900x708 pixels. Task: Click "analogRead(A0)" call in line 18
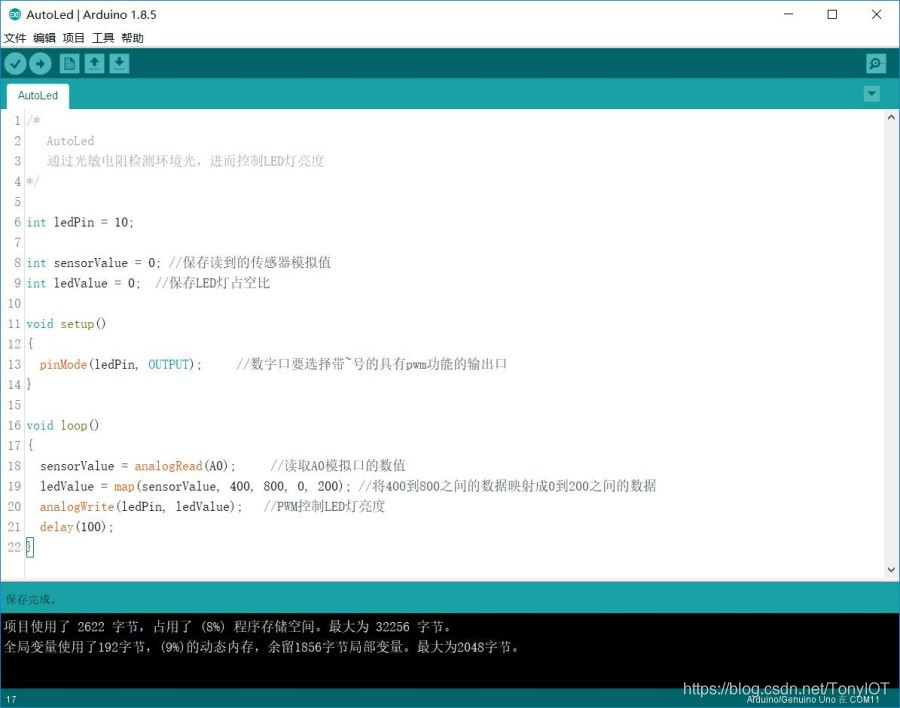(181, 466)
